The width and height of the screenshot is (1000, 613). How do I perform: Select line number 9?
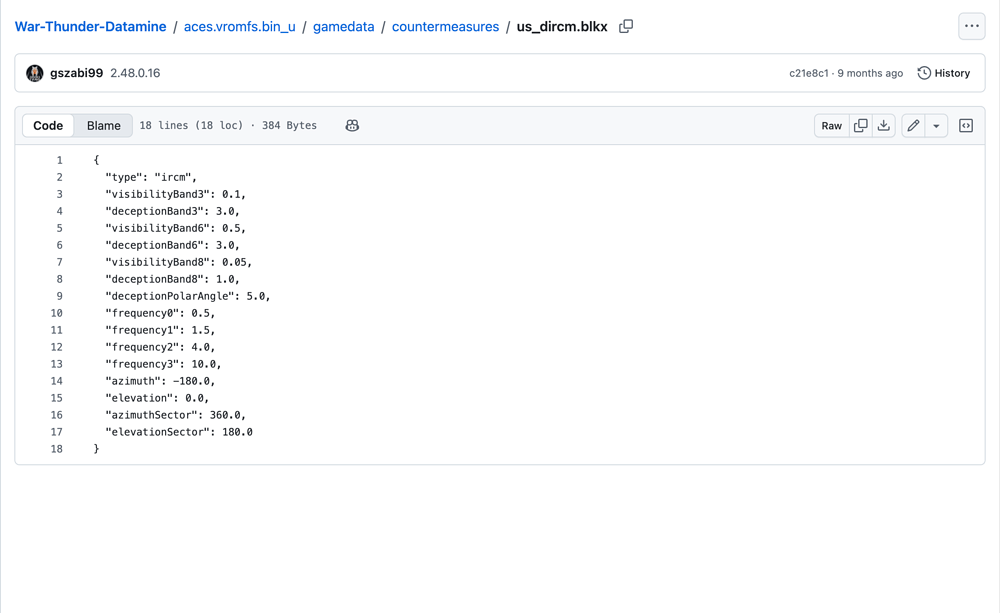coord(59,296)
